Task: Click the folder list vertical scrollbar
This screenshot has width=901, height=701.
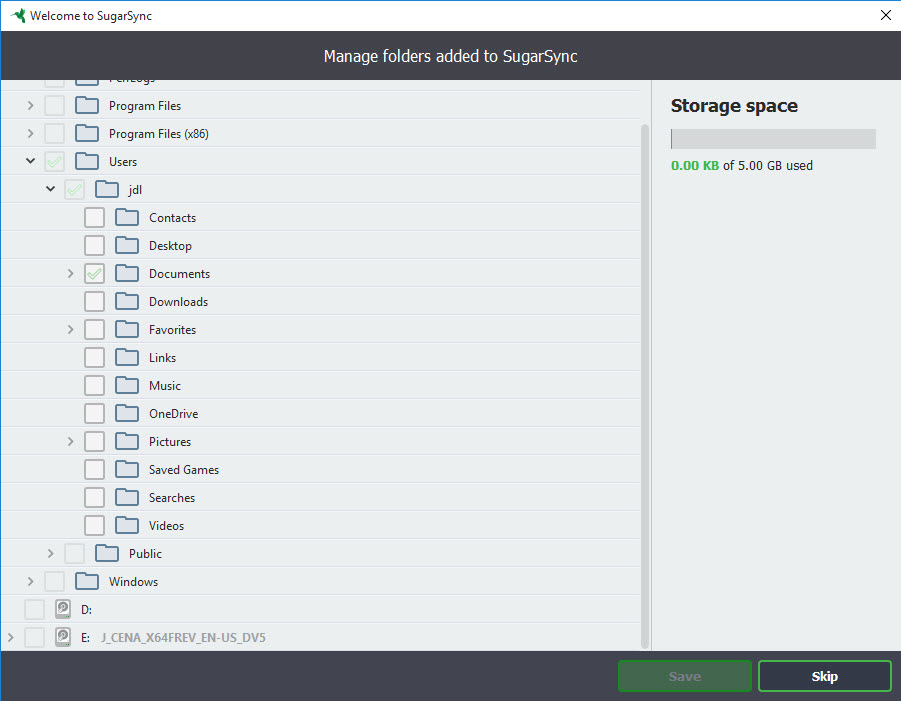Action: pyautogui.click(x=645, y=386)
